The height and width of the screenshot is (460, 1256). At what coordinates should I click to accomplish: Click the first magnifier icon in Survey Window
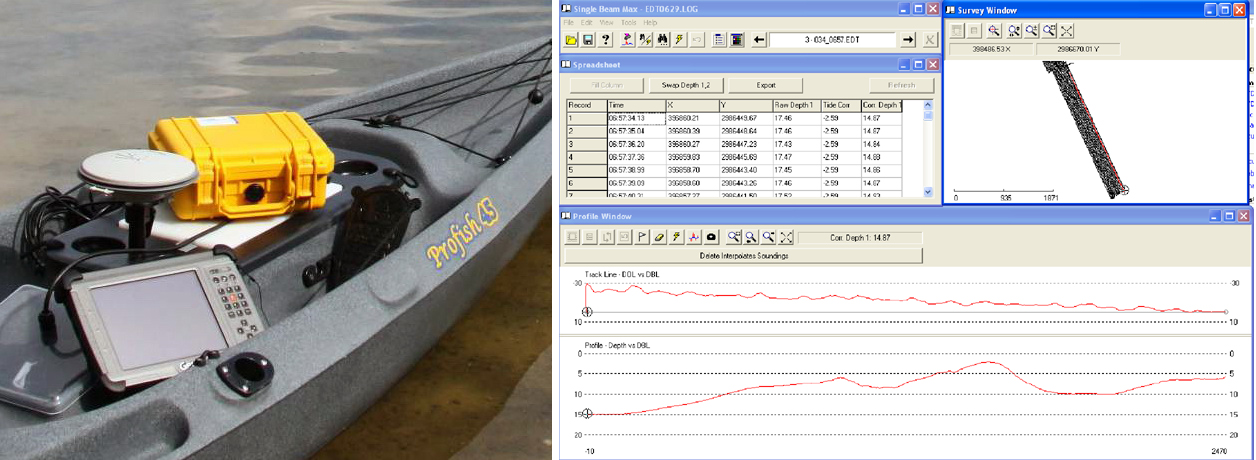994,31
